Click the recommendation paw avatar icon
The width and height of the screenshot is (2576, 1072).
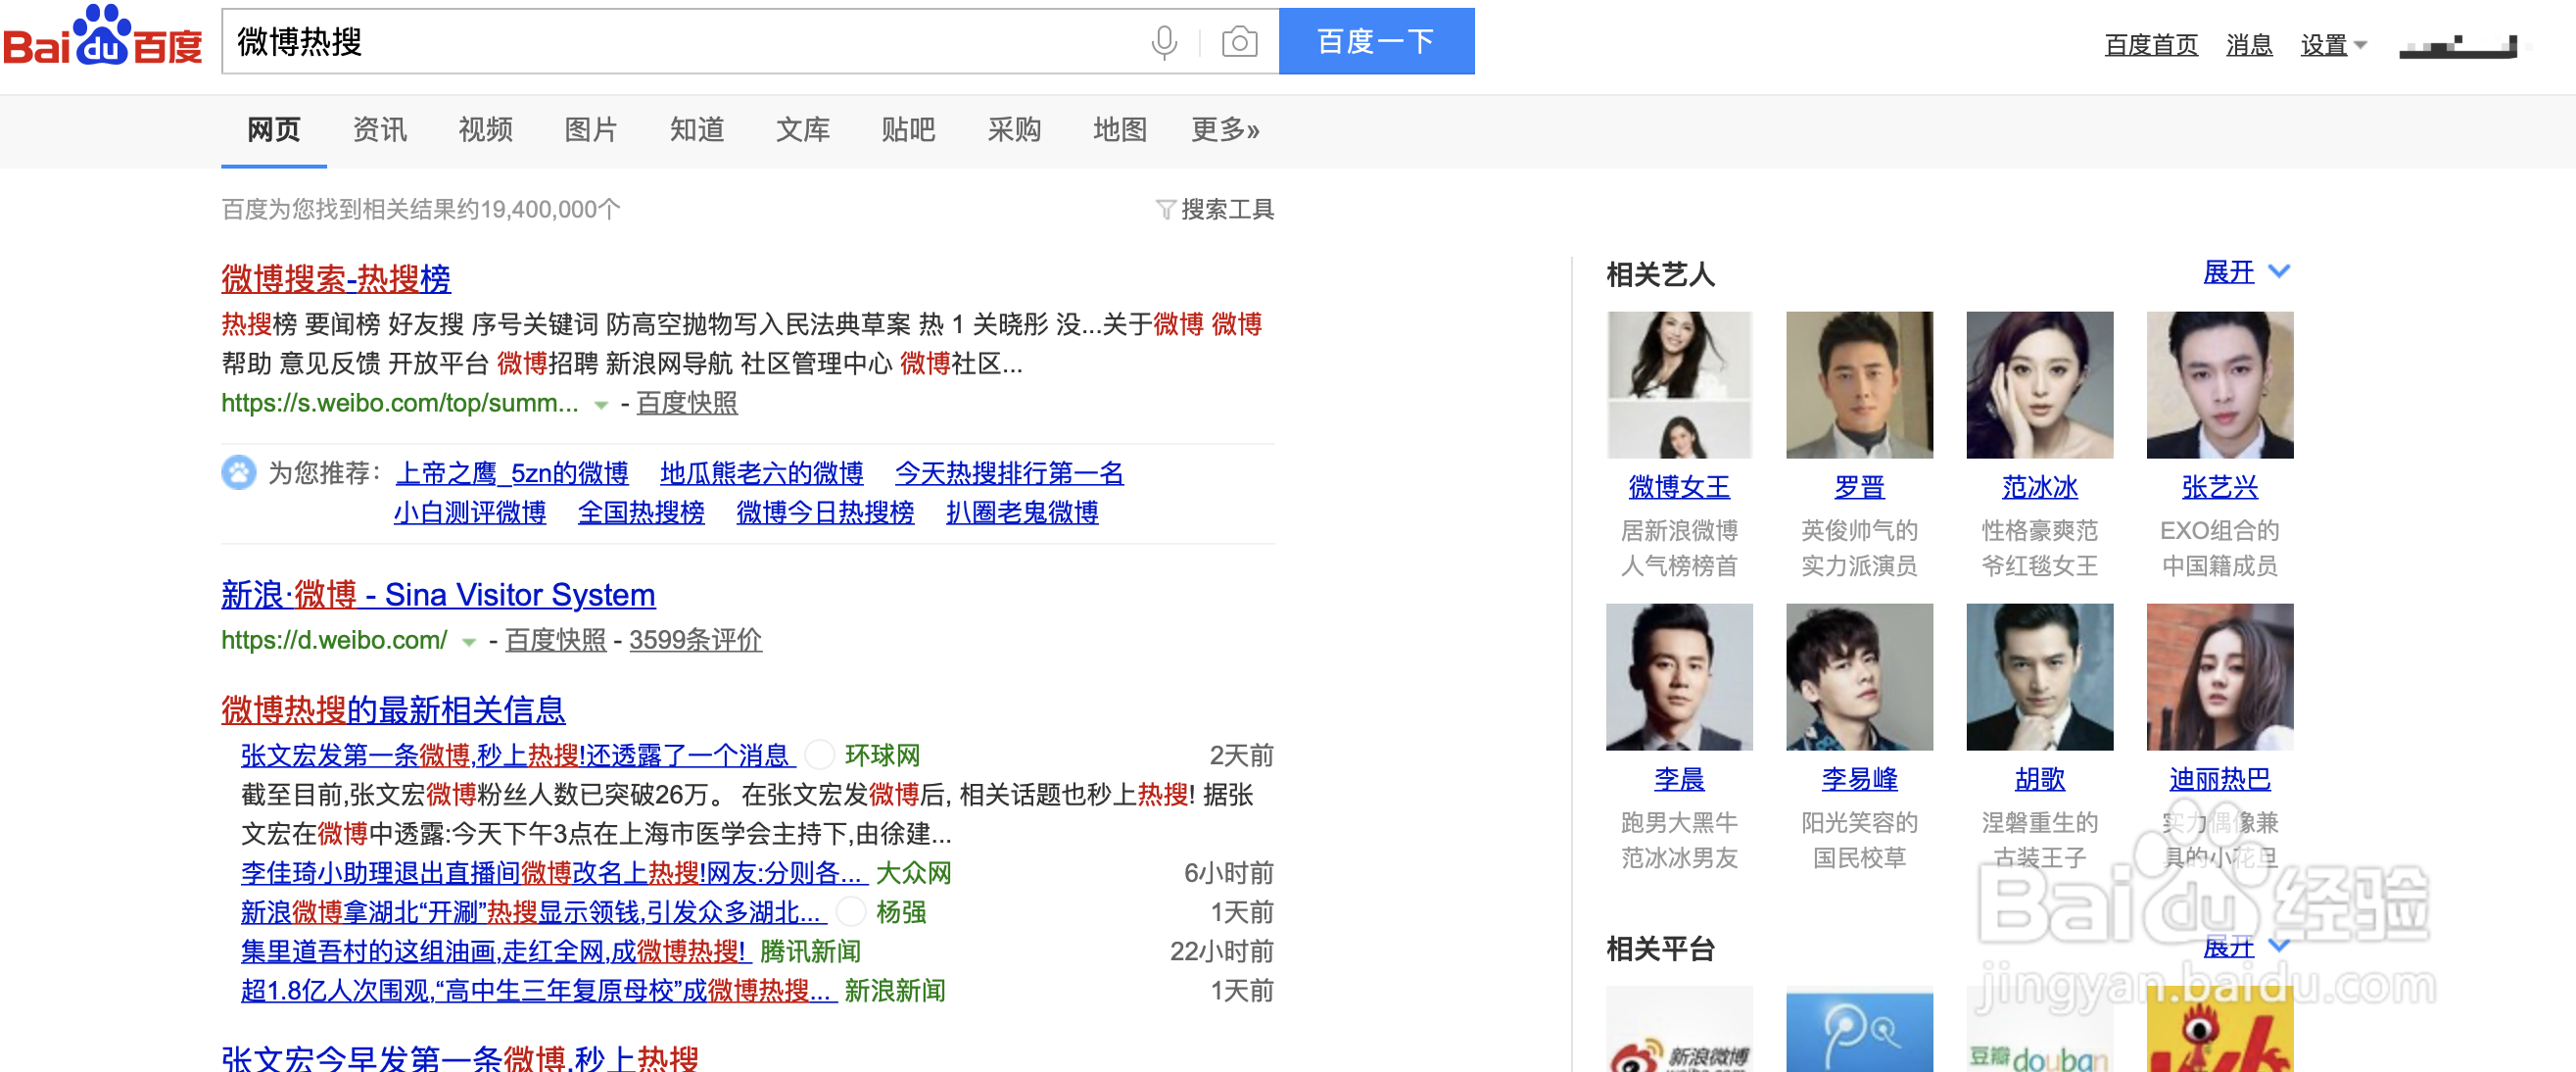click(238, 472)
